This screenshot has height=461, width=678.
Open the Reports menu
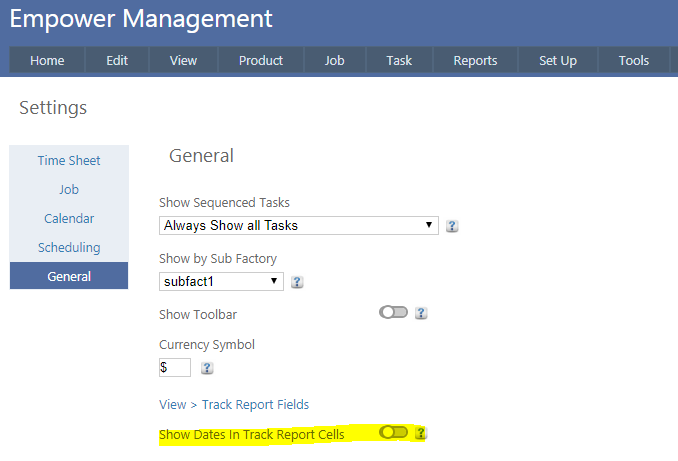[475, 60]
